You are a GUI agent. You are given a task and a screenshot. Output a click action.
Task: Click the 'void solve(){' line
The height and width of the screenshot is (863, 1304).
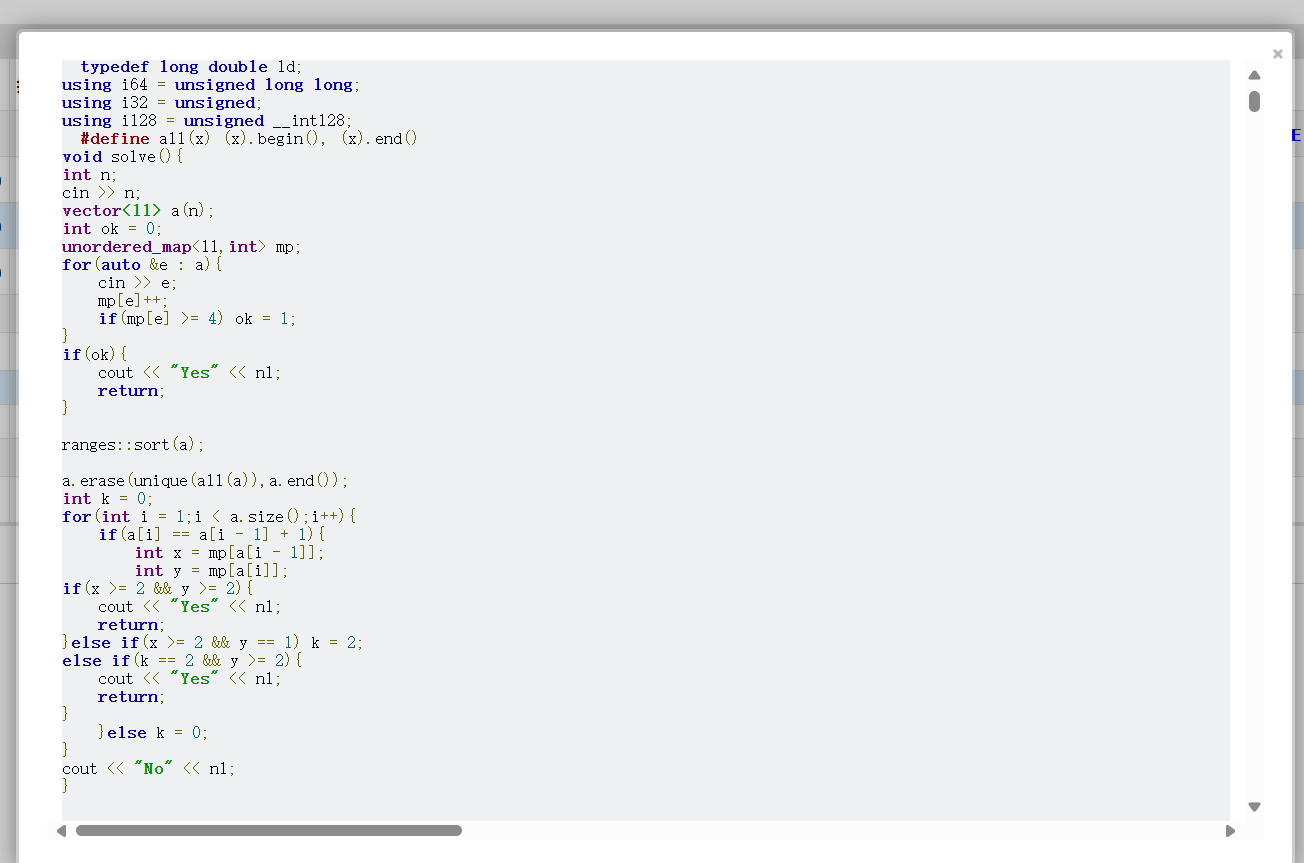pyautogui.click(x=123, y=157)
